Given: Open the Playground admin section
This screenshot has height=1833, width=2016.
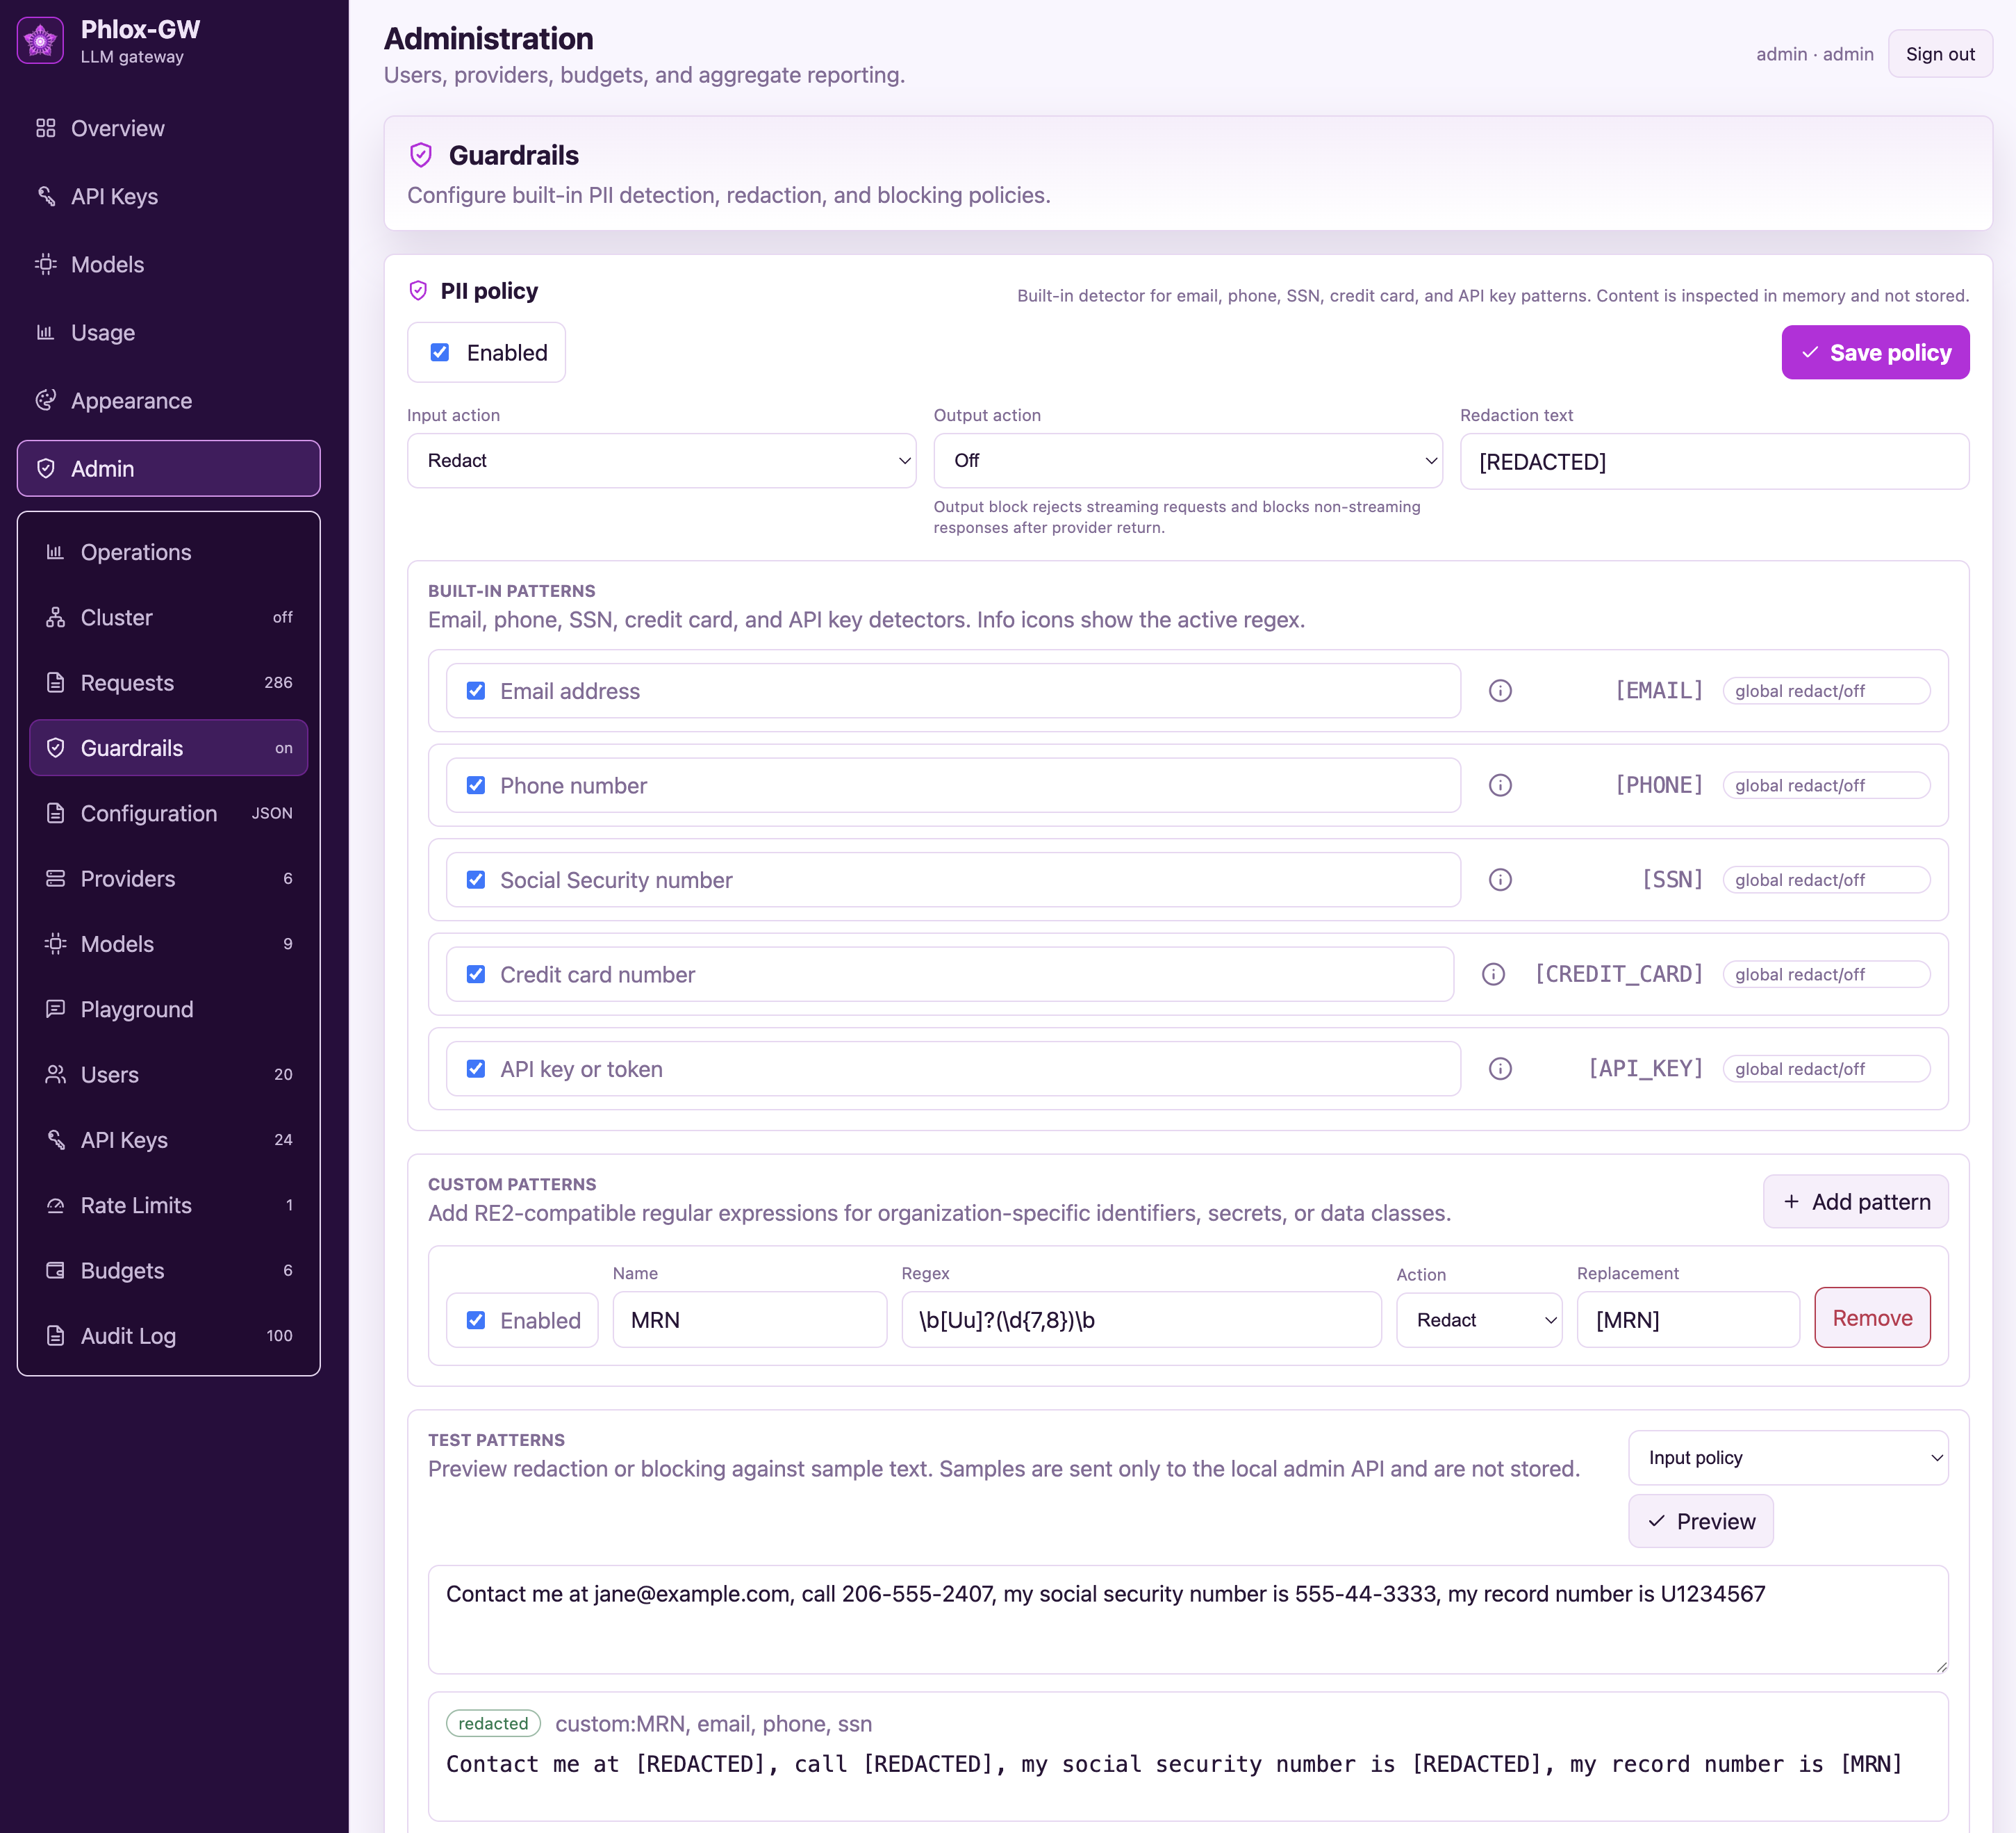Looking at the screenshot, I should [168, 1009].
